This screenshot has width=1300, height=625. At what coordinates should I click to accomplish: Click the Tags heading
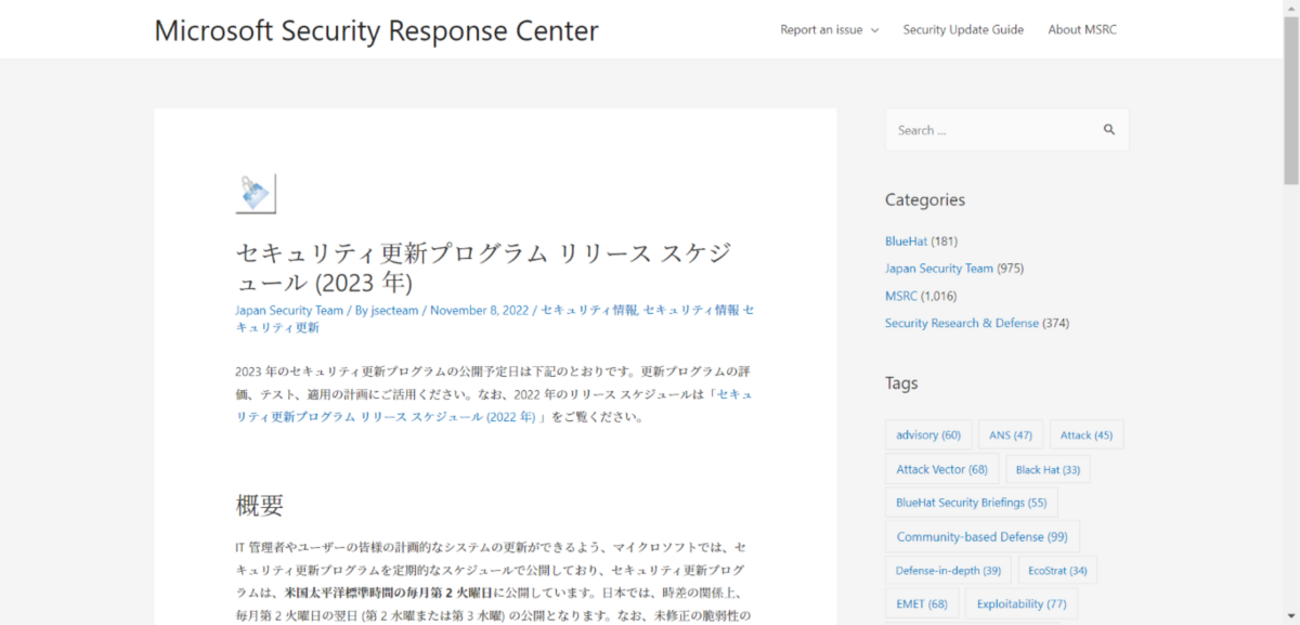(x=901, y=383)
